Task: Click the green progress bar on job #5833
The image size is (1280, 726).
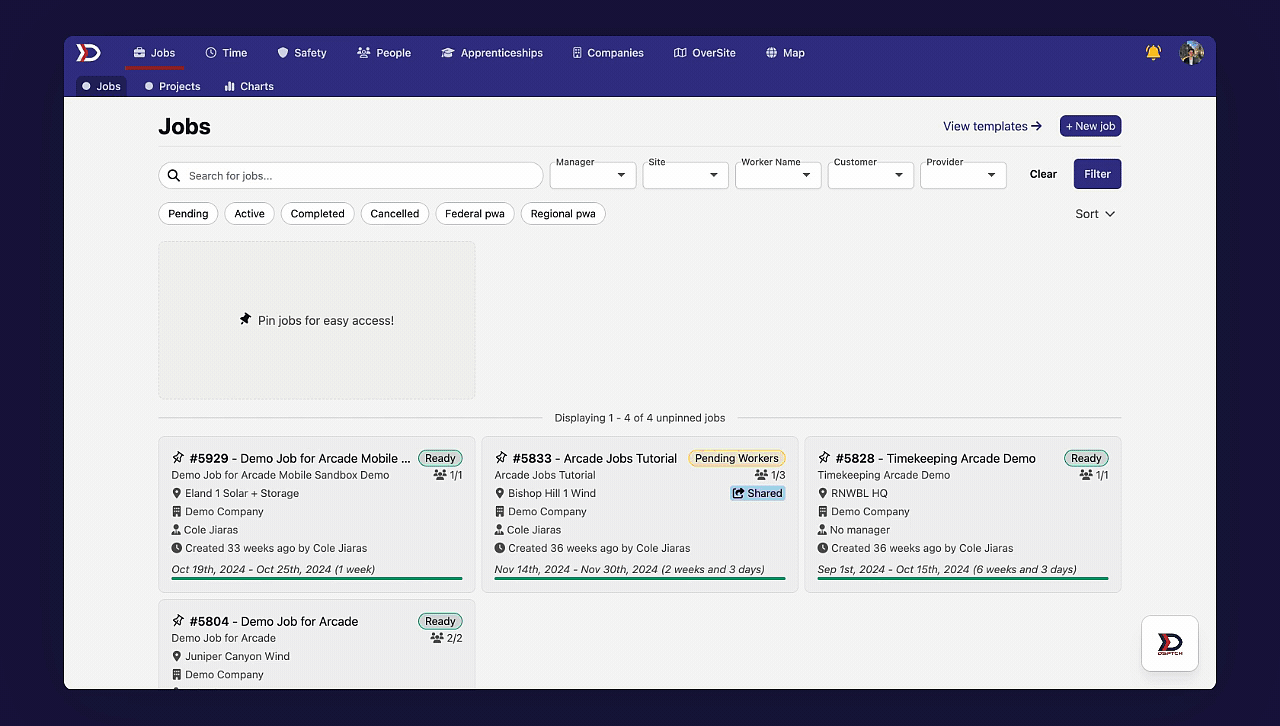Action: (640, 578)
